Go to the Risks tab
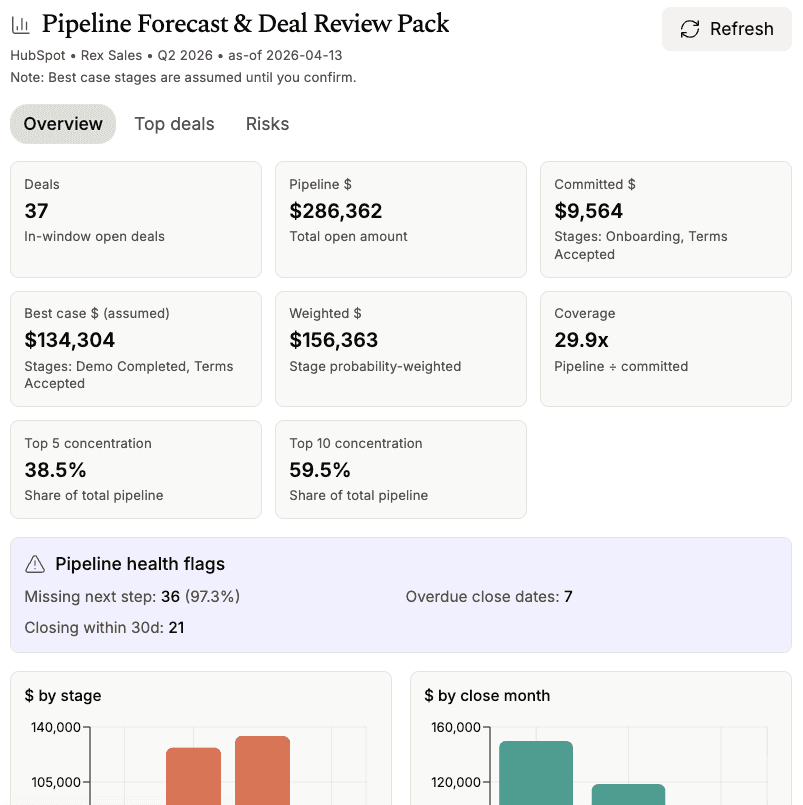 267,124
